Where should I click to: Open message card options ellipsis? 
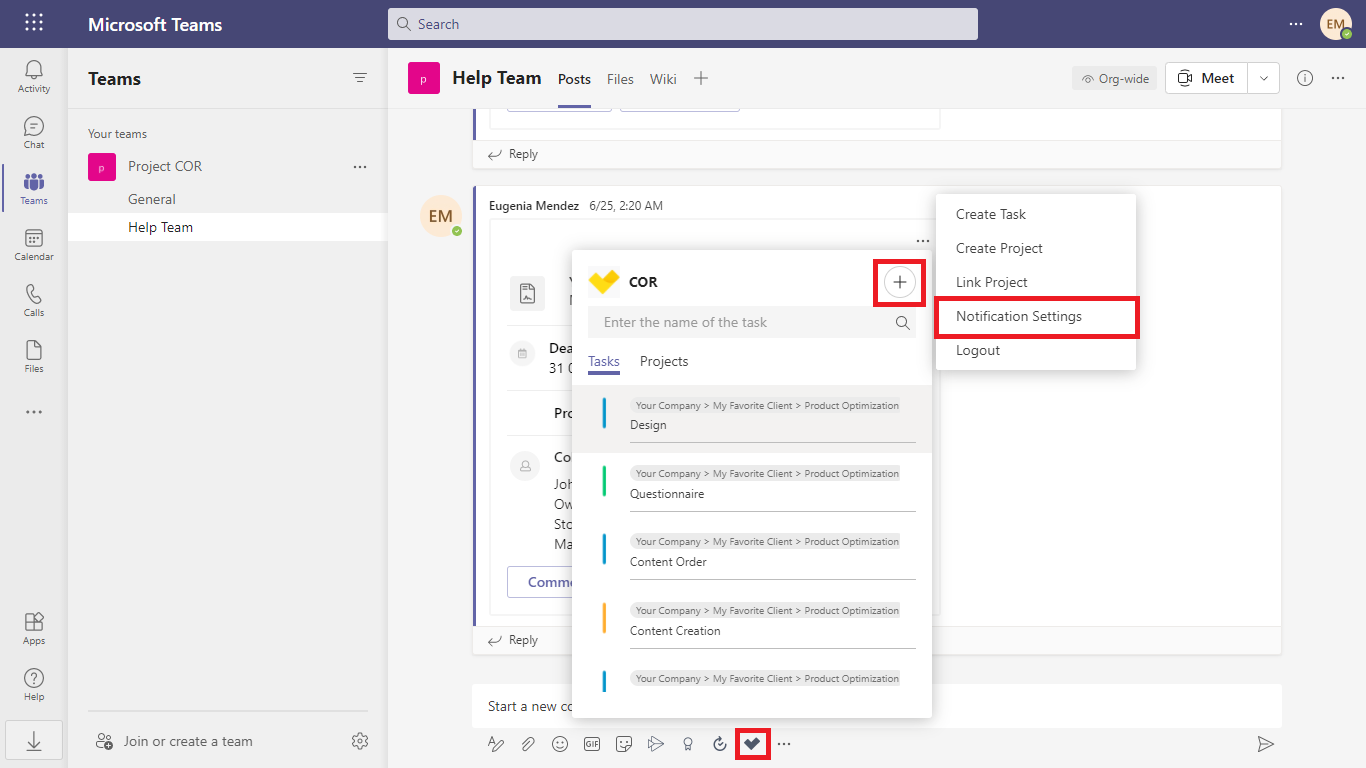pyautogui.click(x=922, y=241)
